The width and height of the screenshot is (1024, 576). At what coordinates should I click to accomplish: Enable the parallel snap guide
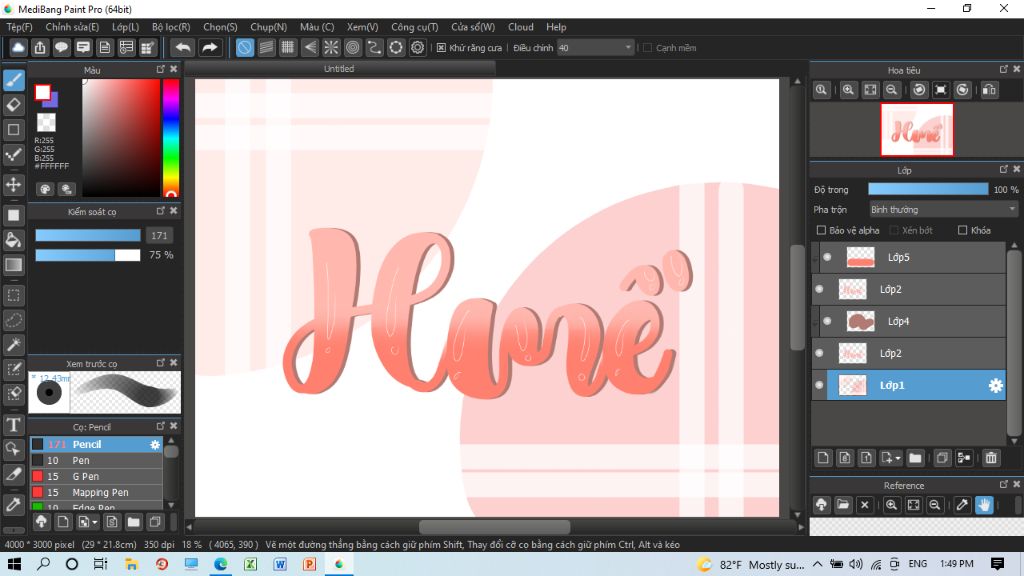[x=266, y=48]
